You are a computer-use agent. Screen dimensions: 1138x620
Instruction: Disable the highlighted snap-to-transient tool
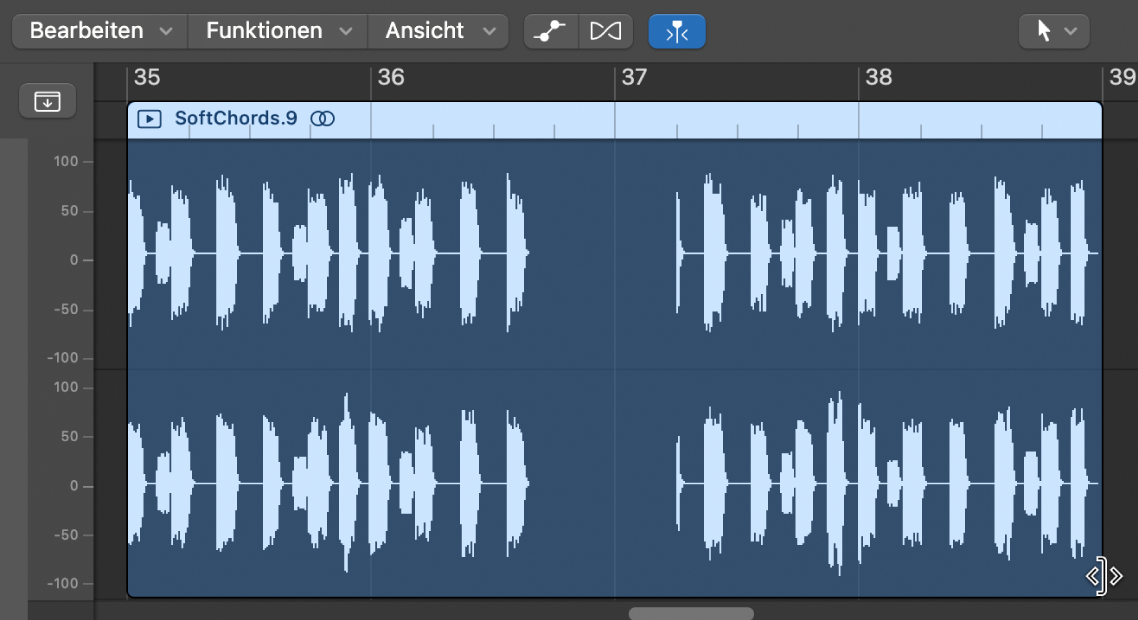[677, 30]
